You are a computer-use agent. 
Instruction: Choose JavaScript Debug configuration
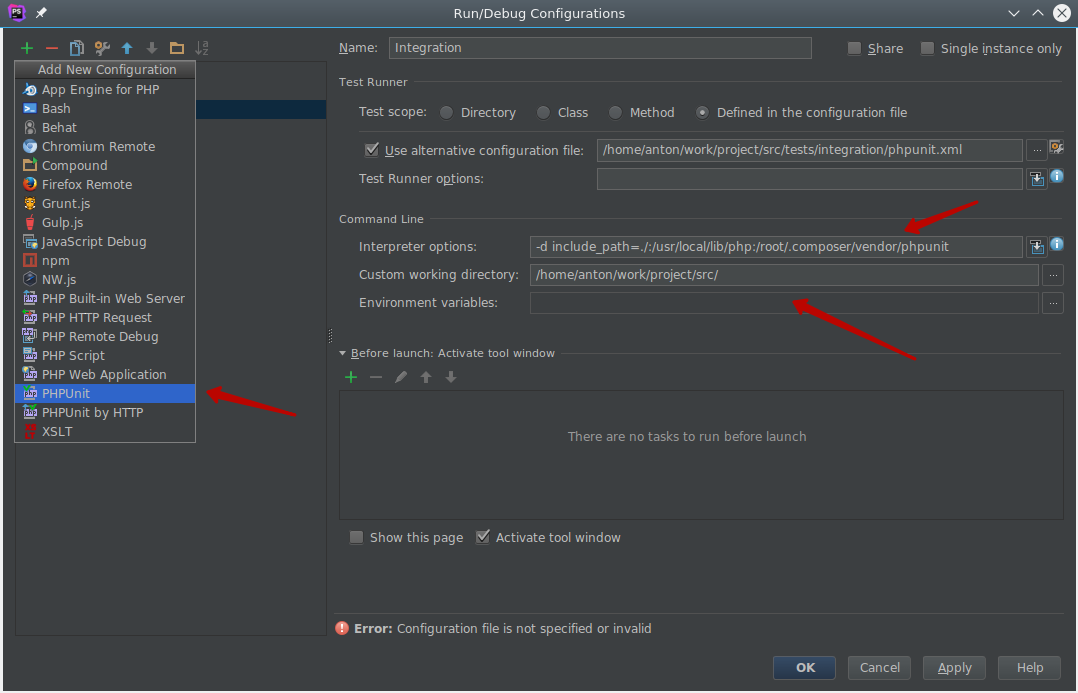pyautogui.click(x=105, y=241)
